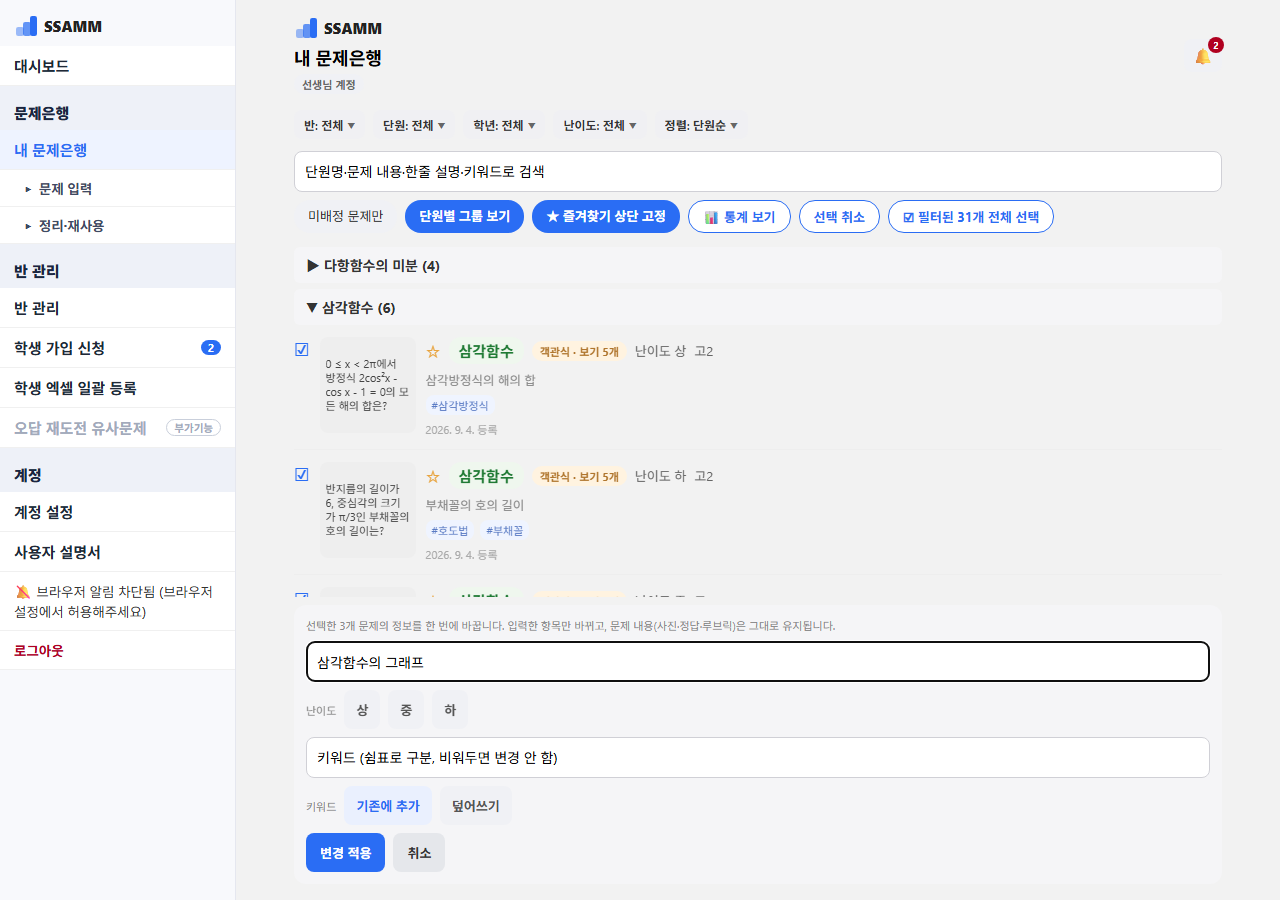This screenshot has height=900, width=1280.
Task: Go to 대시보드 in the sidebar
Action: [118, 66]
